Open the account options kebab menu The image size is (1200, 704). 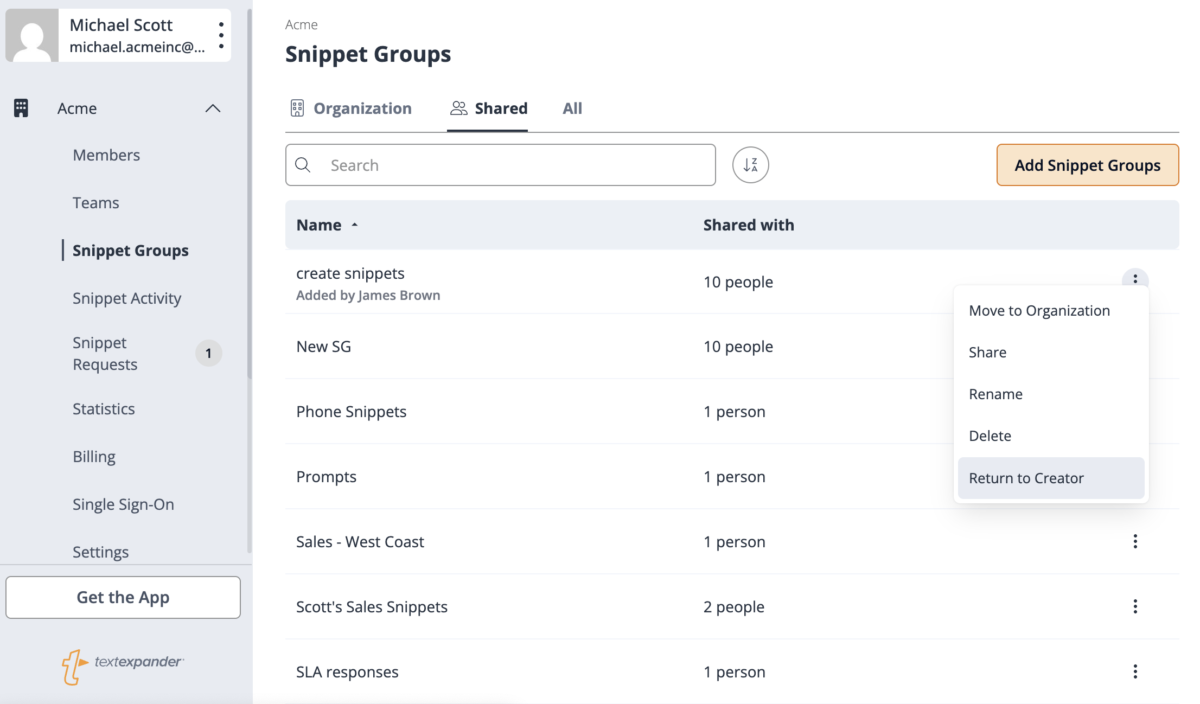point(221,35)
